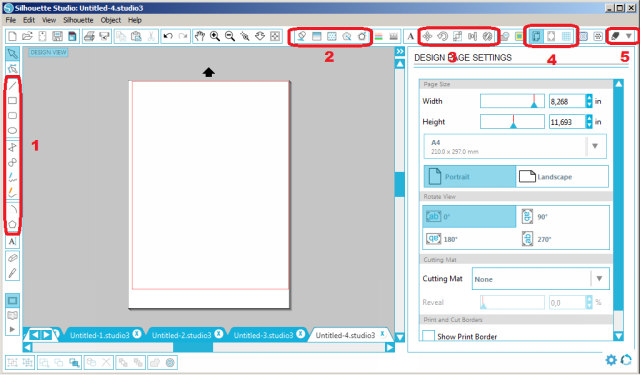Open the Cutting Mat dropdown
The width and height of the screenshot is (640, 375).
[x=540, y=279]
